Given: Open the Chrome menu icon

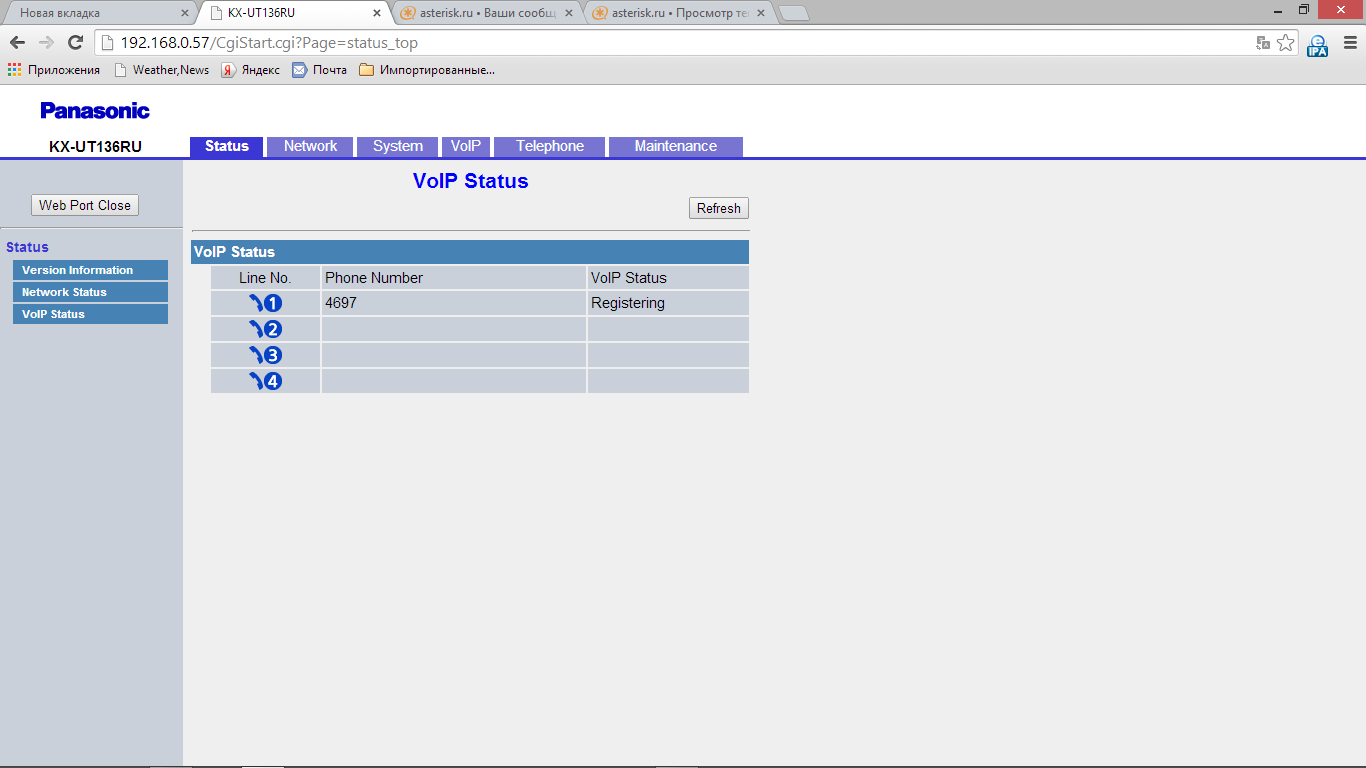Looking at the screenshot, I should 1347,43.
